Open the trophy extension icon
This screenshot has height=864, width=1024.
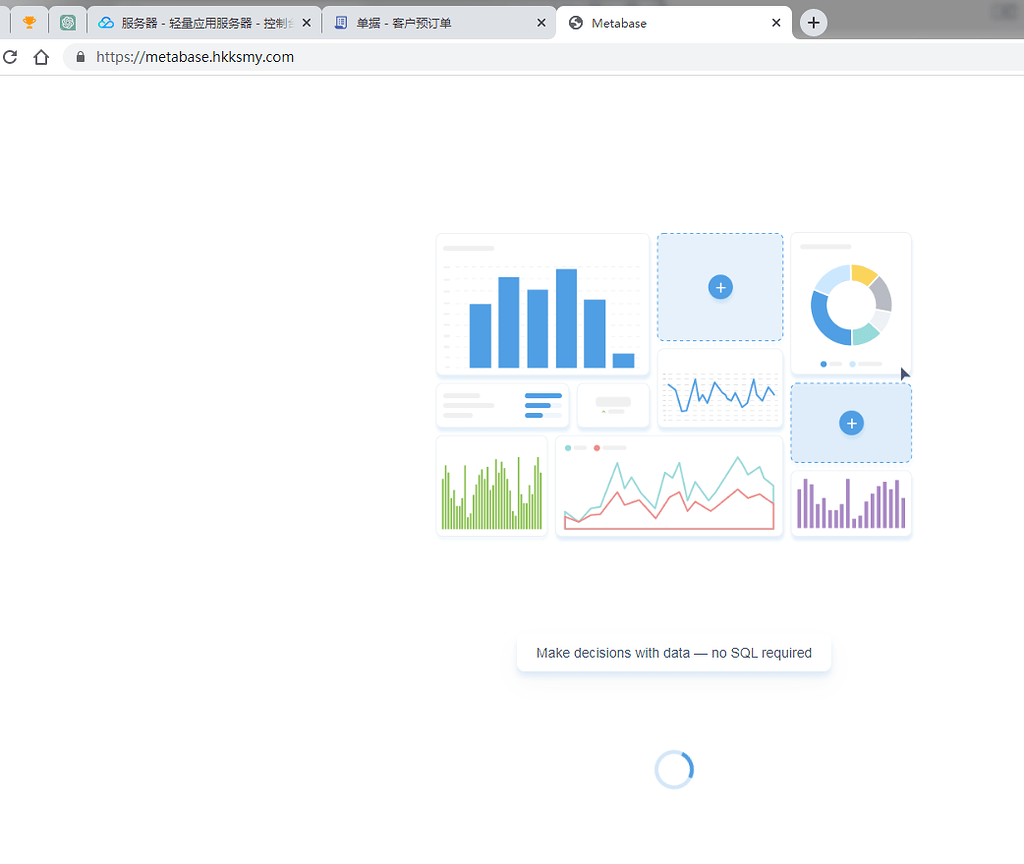(x=29, y=21)
